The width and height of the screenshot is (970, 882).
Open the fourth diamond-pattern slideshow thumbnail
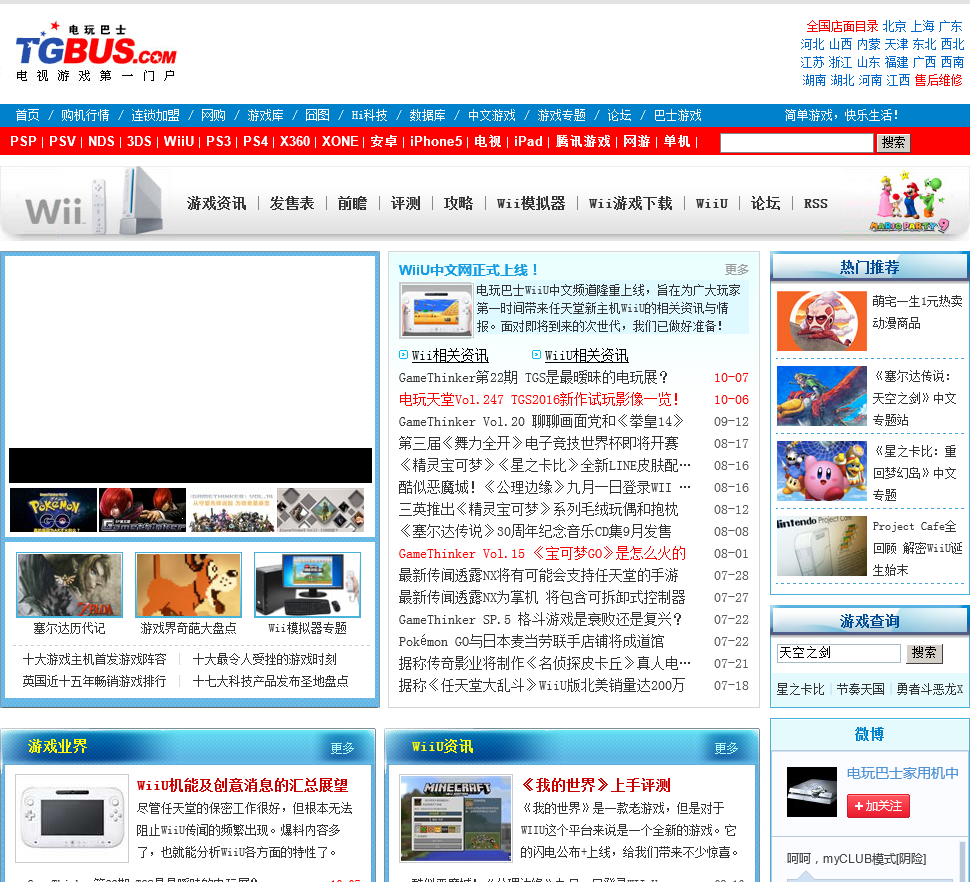[320, 510]
